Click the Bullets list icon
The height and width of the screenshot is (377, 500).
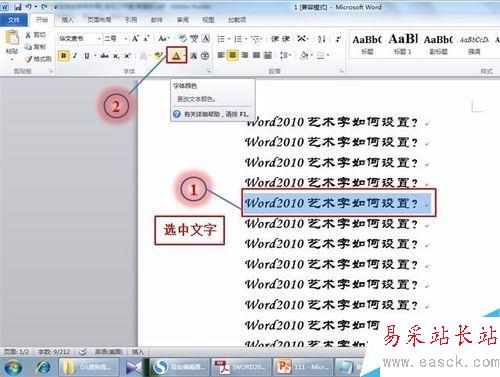pos(221,39)
